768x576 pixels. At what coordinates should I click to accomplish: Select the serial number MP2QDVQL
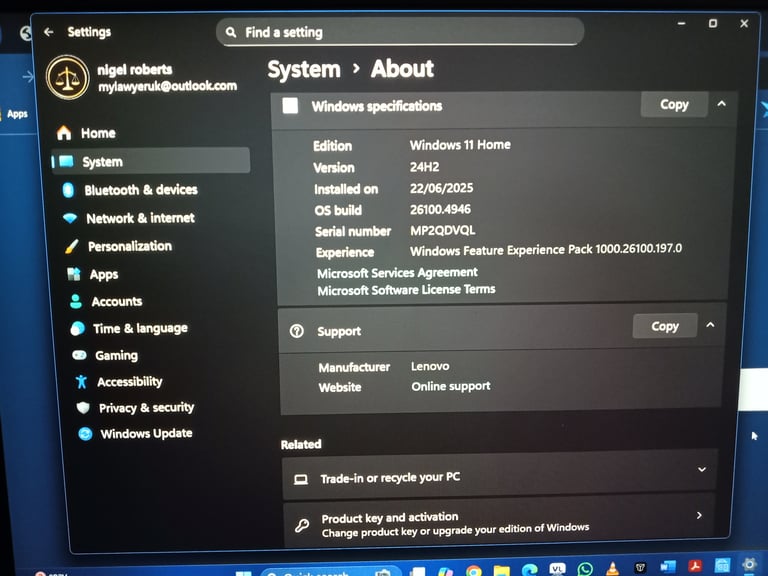442,231
